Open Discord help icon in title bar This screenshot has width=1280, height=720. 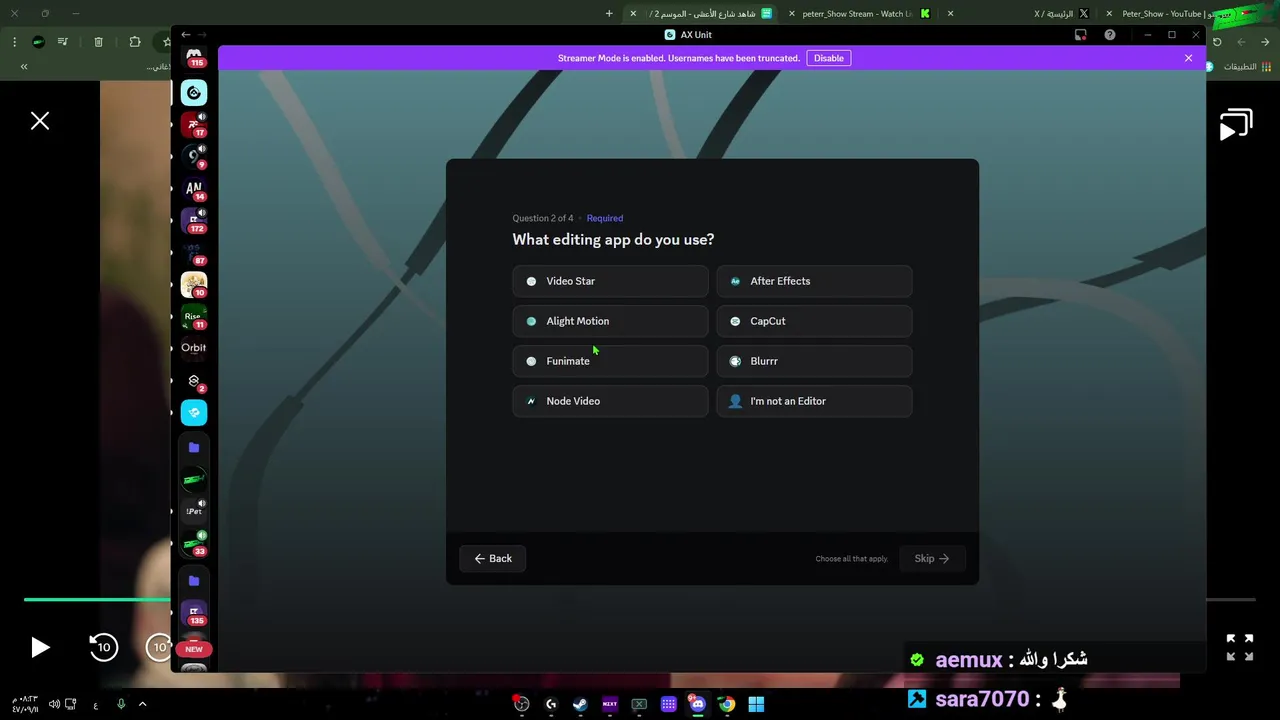1110,35
